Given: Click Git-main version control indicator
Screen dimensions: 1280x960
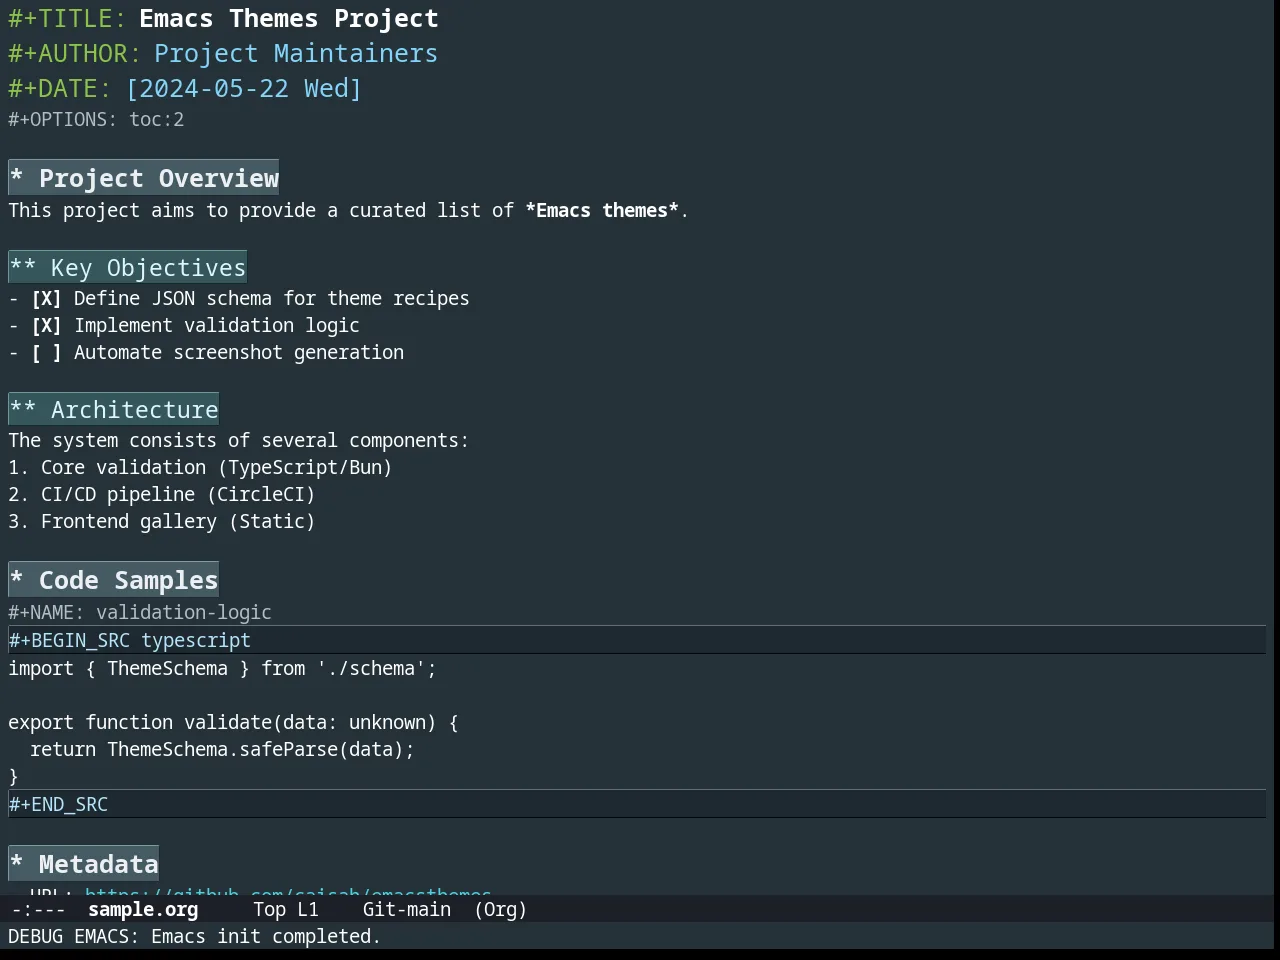Looking at the screenshot, I should pos(407,909).
